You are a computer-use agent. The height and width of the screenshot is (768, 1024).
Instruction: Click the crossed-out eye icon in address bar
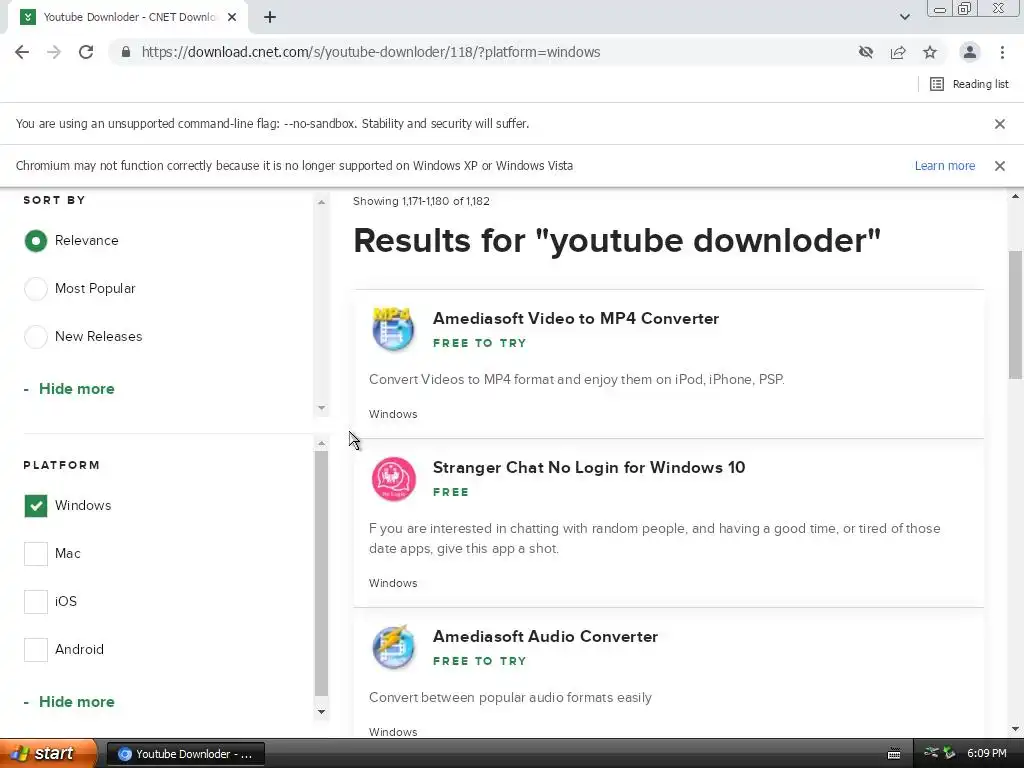click(x=866, y=52)
